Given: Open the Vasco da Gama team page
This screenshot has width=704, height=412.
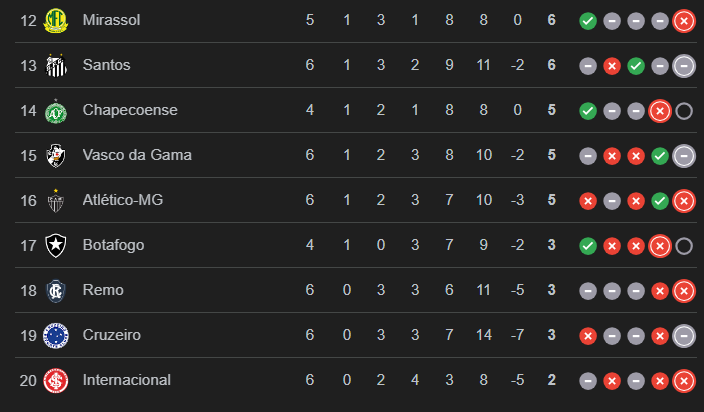Looking at the screenshot, I should pyautogui.click(x=137, y=155).
